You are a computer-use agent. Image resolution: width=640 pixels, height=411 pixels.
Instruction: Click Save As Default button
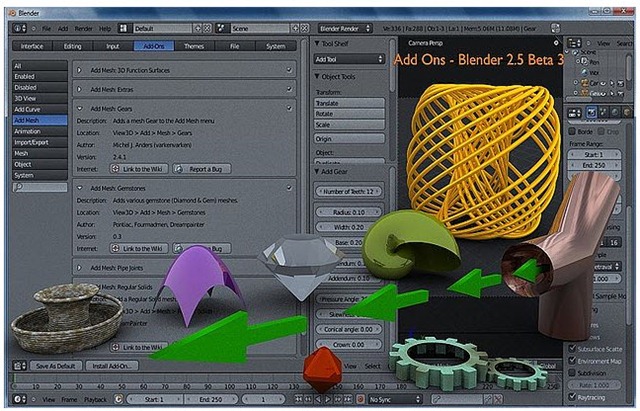[x=56, y=366]
